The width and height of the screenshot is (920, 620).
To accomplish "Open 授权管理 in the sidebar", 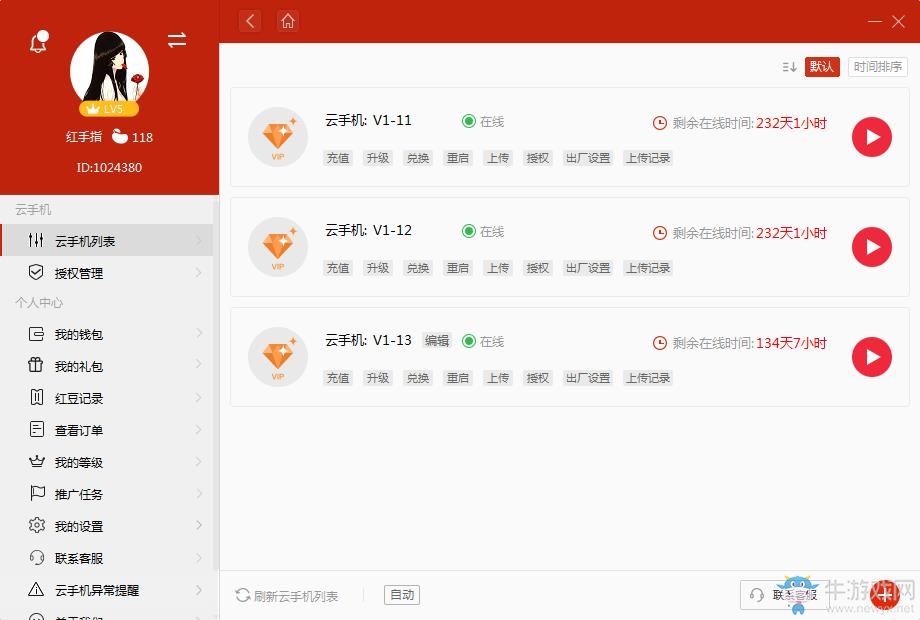I will (x=106, y=273).
